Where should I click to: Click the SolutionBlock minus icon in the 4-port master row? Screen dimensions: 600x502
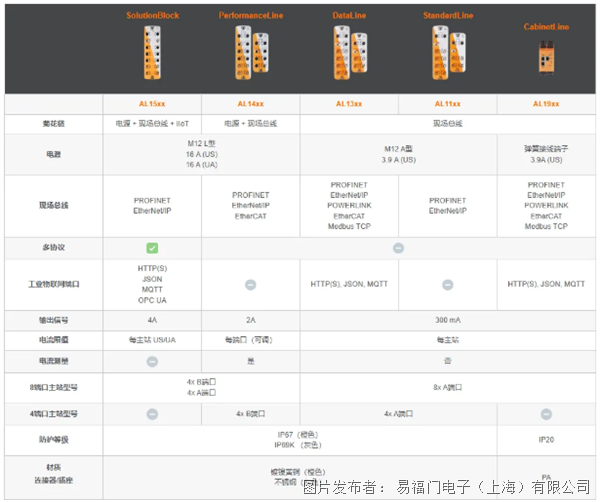[153, 412]
